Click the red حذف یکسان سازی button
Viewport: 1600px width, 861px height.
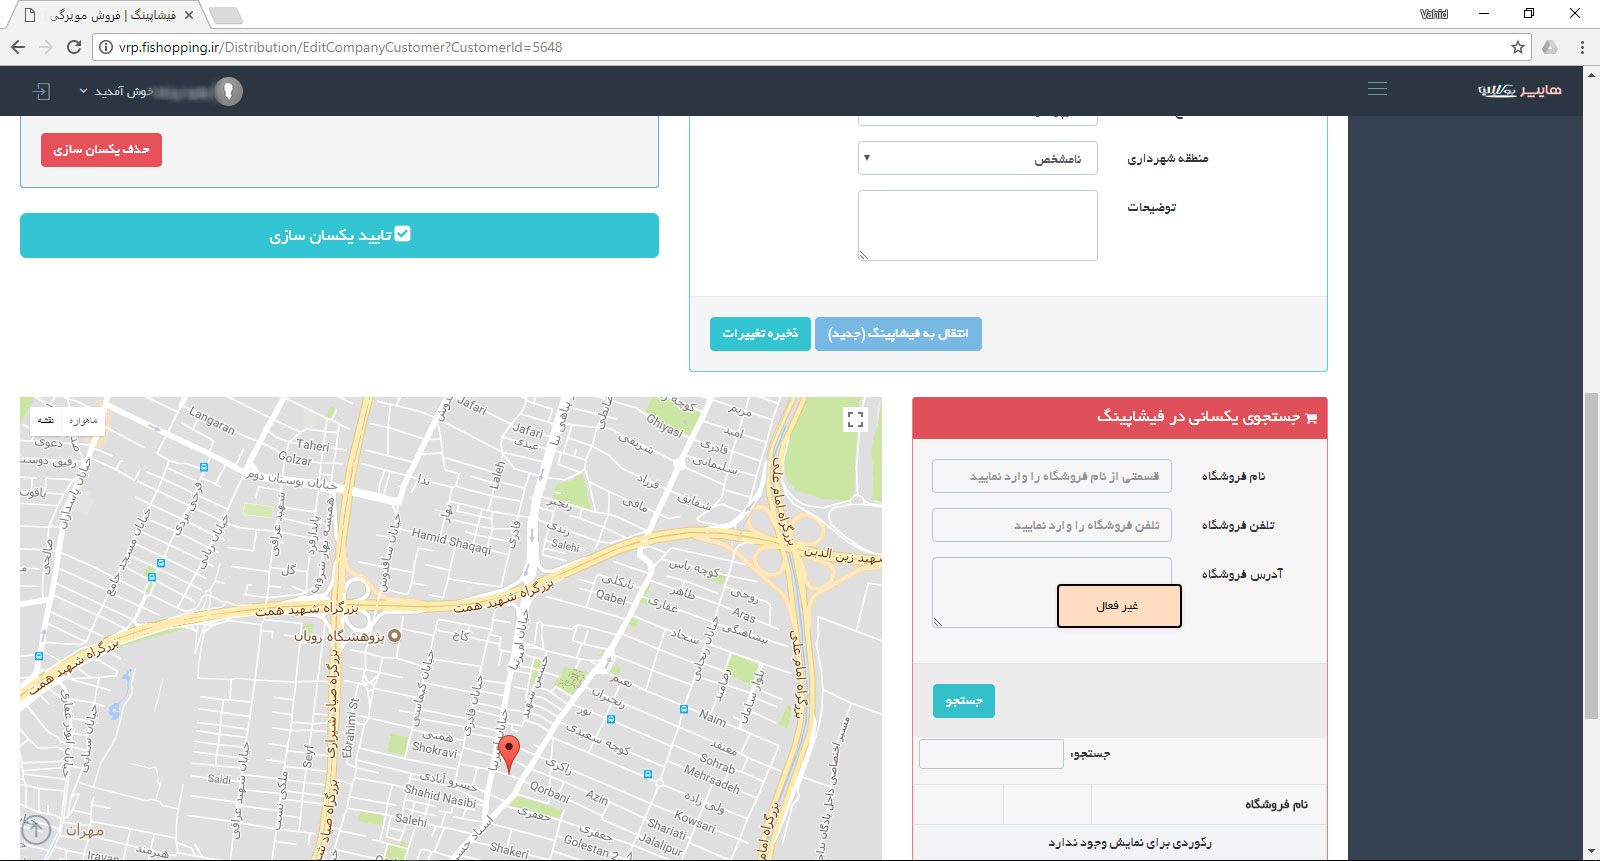click(x=101, y=150)
